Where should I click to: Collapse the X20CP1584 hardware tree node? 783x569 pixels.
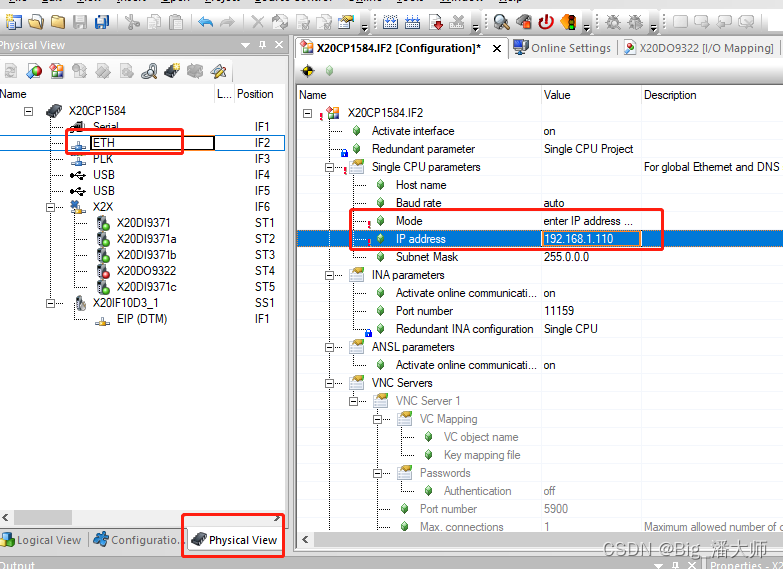pos(29,111)
